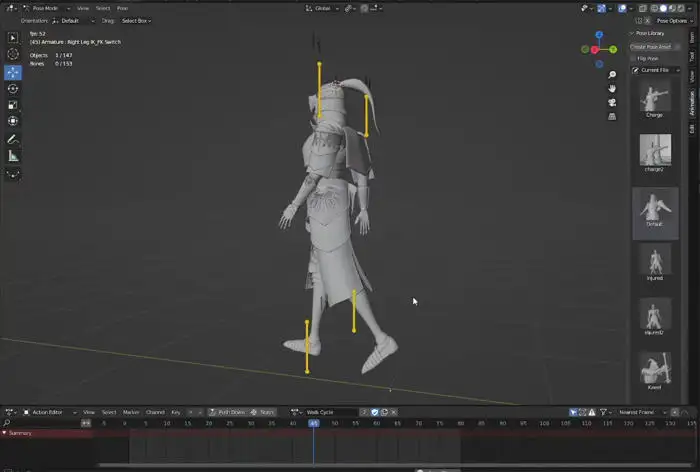Apply the Default pose thumbnail

tap(655, 213)
